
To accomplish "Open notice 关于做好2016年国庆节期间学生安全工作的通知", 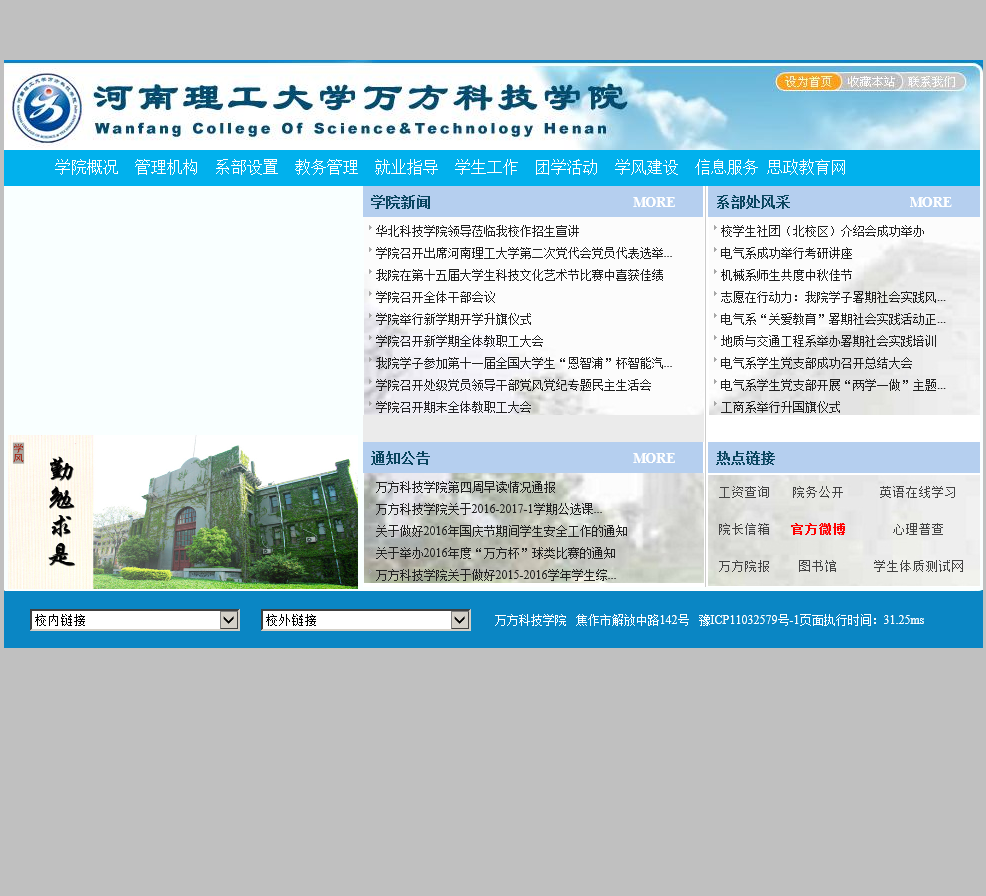I will click(x=501, y=531).
